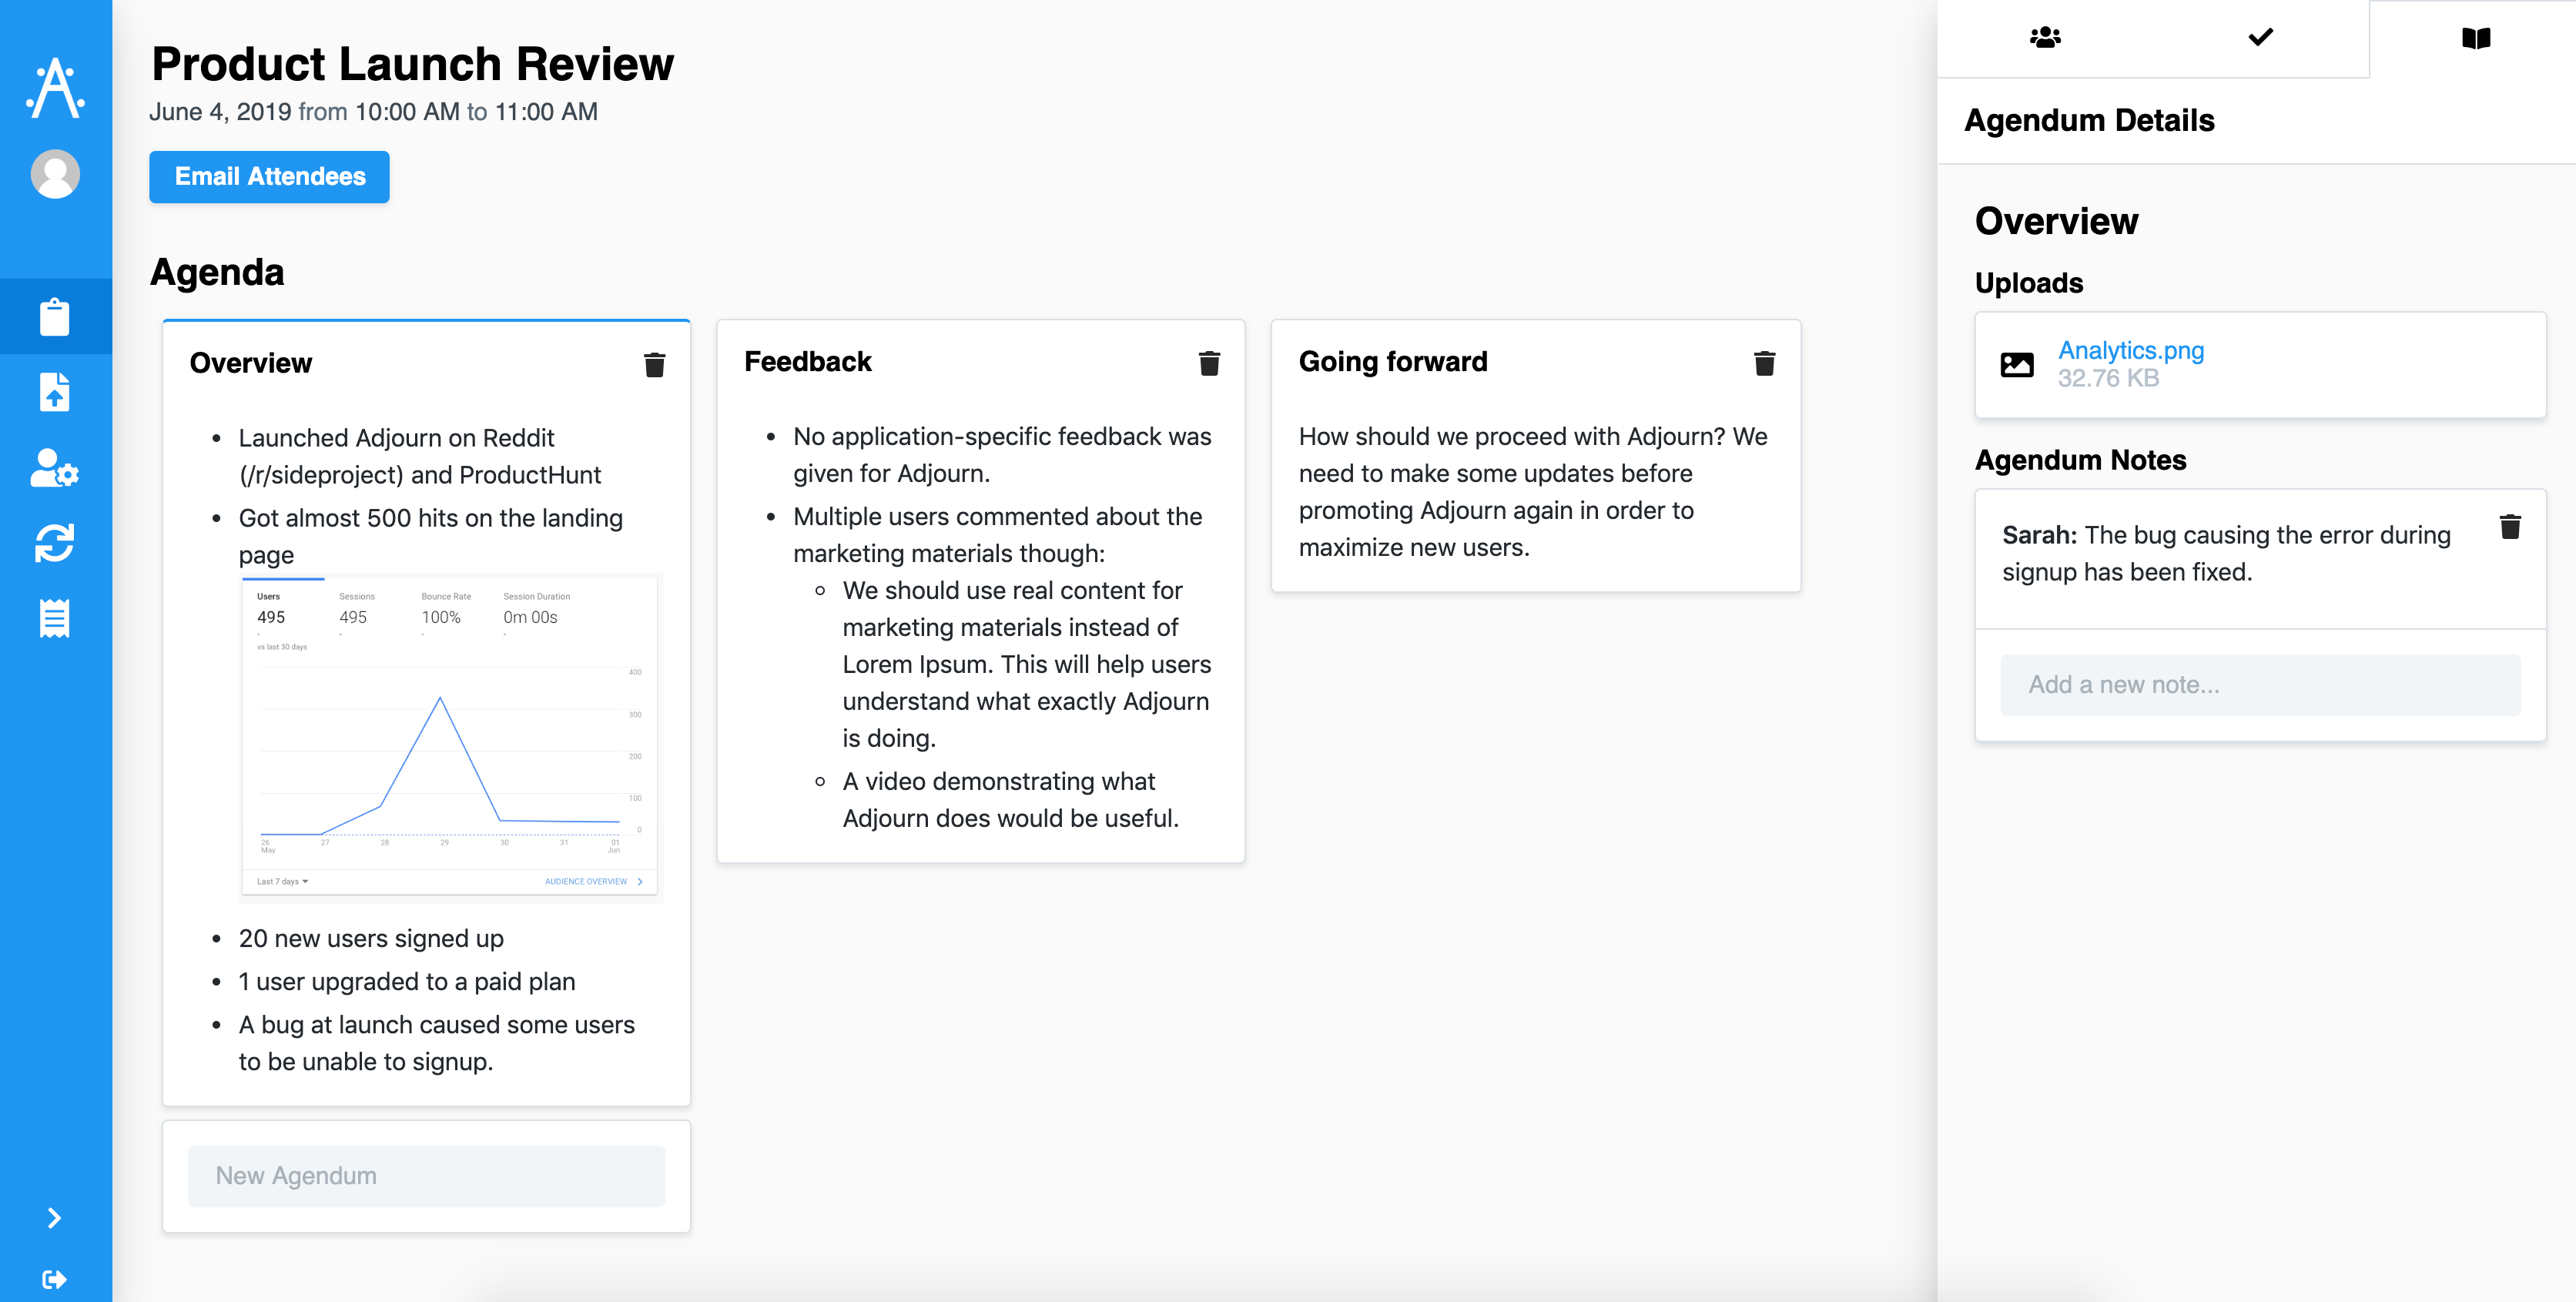Open the user settings sidebar icon

coord(55,467)
